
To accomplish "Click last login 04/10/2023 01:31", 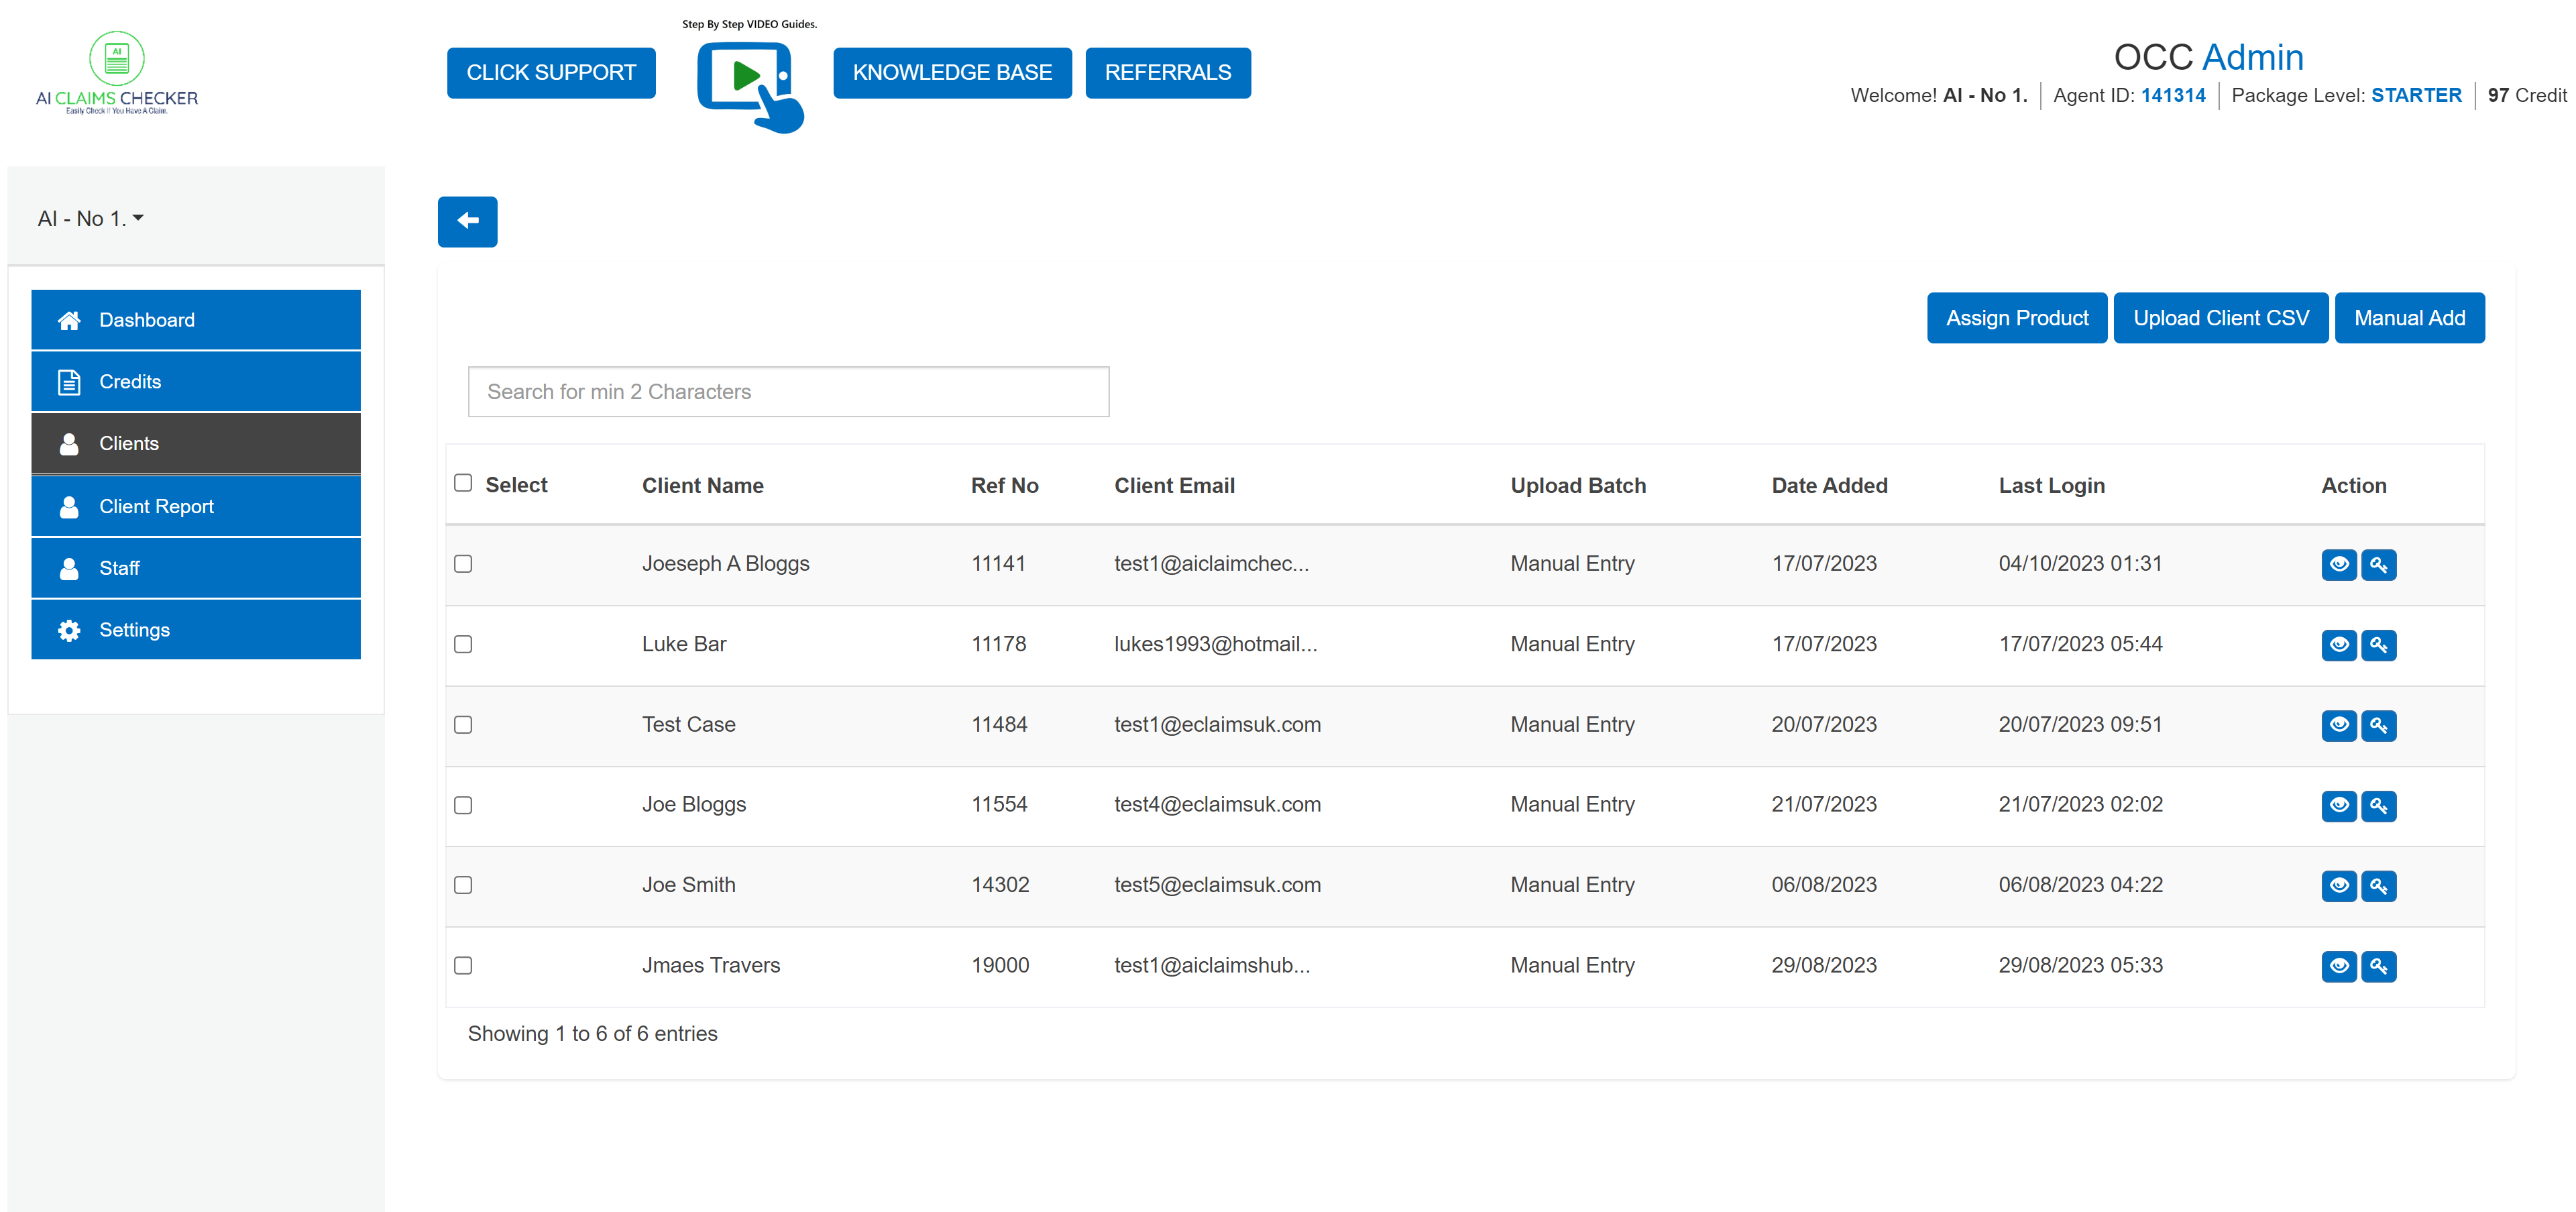I will pyautogui.click(x=2080, y=564).
